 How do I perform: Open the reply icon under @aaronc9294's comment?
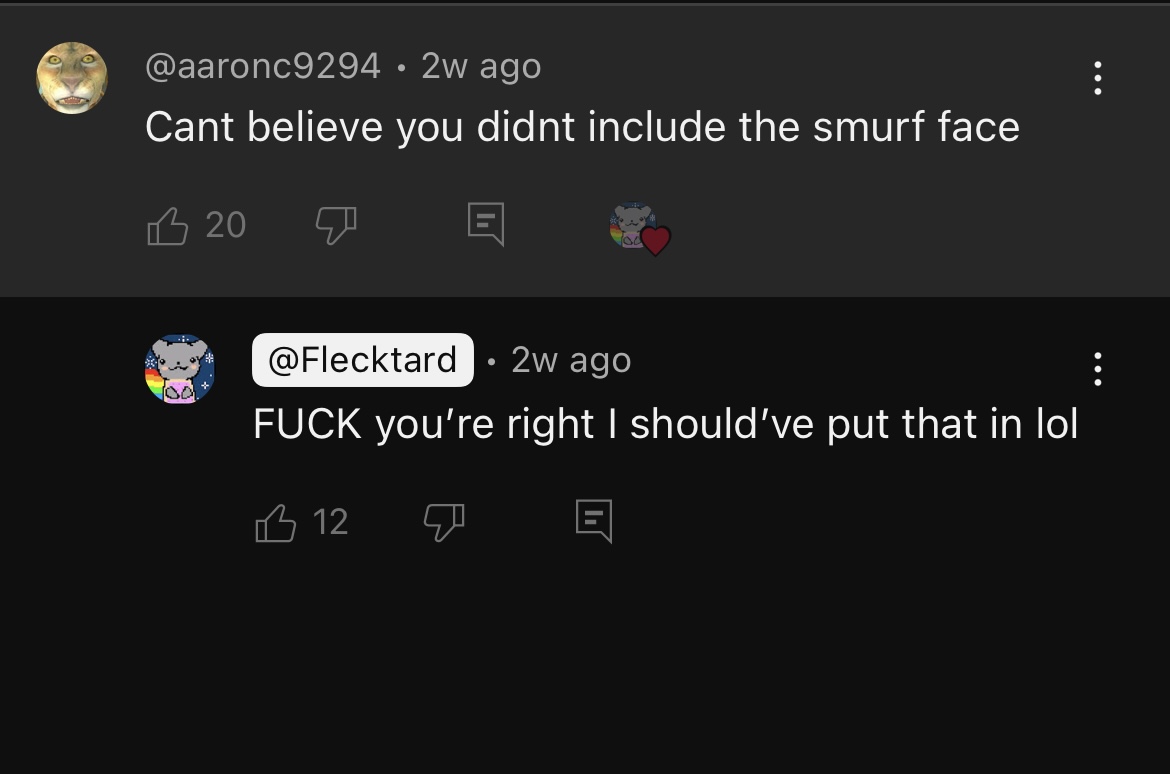pyautogui.click(x=486, y=224)
